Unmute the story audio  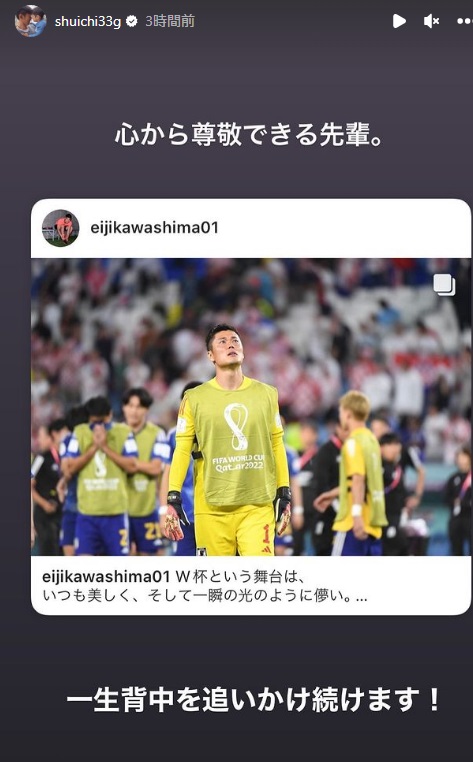pyautogui.click(x=431, y=21)
